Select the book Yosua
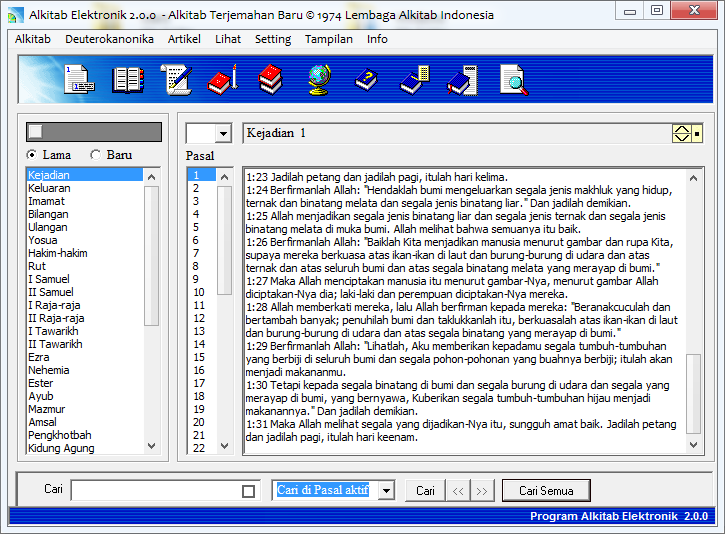This screenshot has width=725, height=534. point(85,240)
